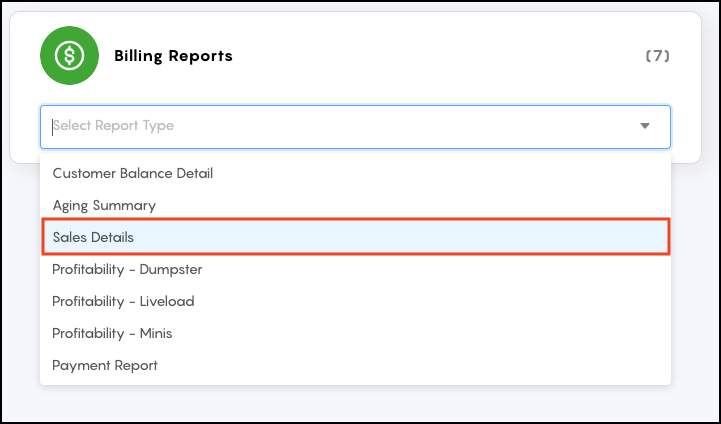Viewport: 721px width, 424px height.
Task: Select the Aging Summary billing report
Action: tap(355, 205)
